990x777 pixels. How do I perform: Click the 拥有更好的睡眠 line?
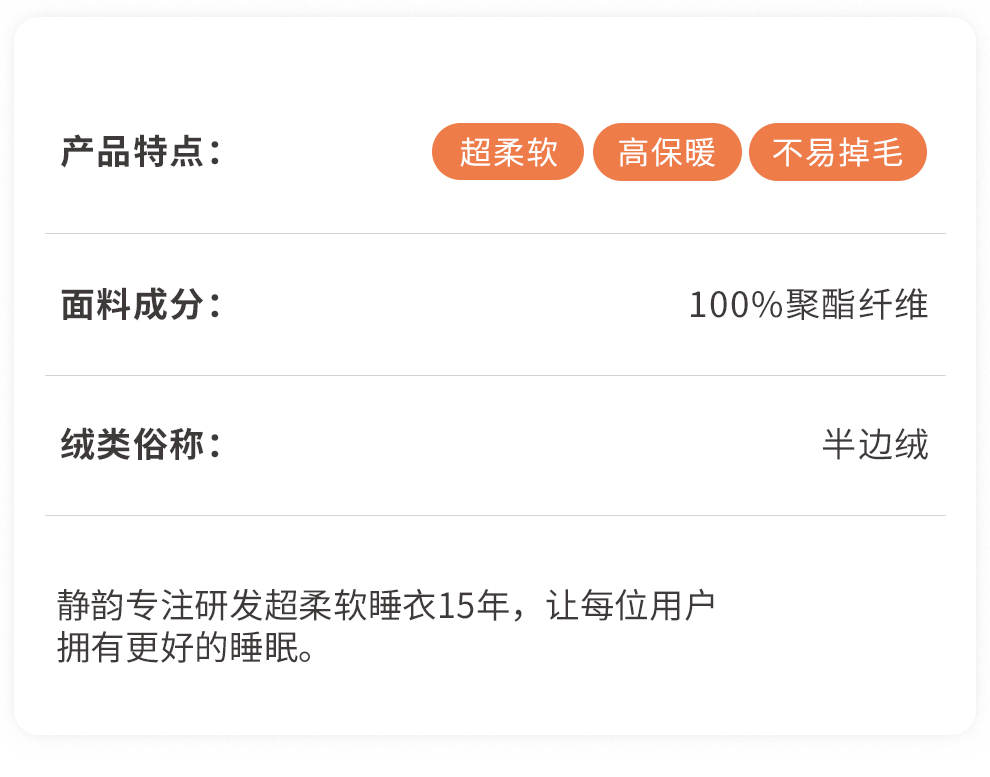click(x=180, y=649)
